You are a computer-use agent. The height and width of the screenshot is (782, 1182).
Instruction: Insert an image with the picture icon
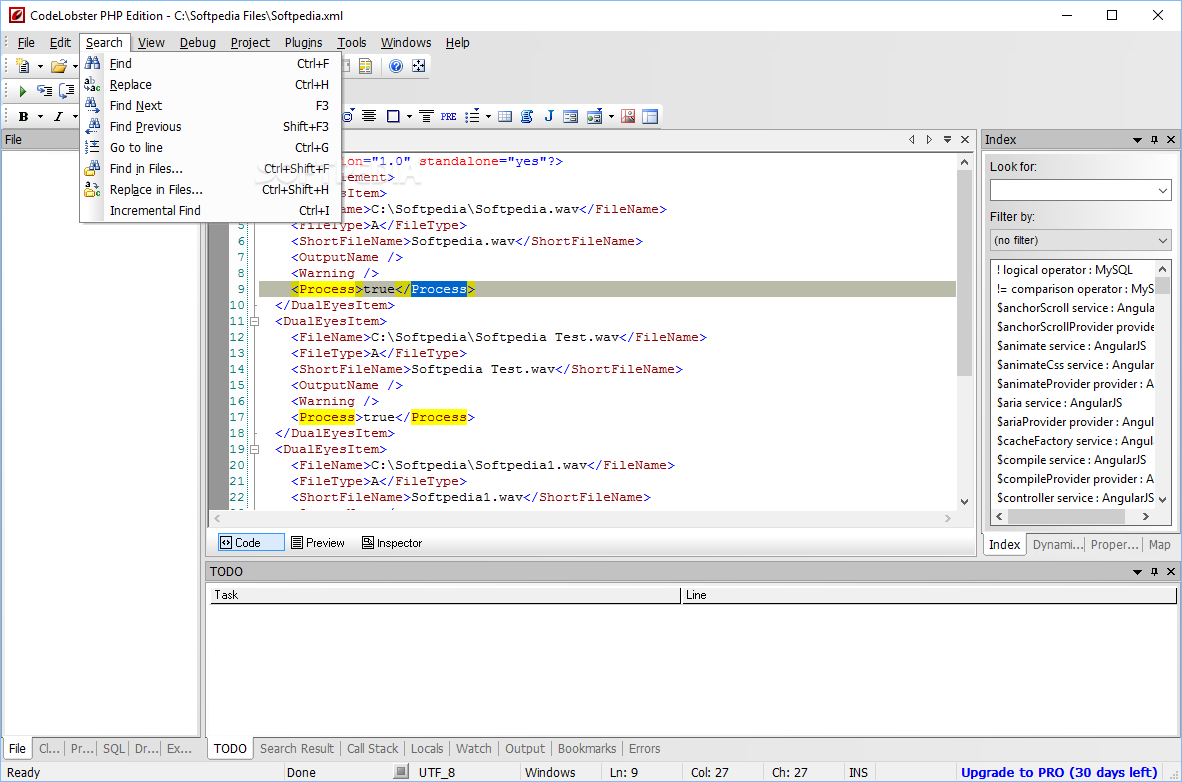point(628,116)
